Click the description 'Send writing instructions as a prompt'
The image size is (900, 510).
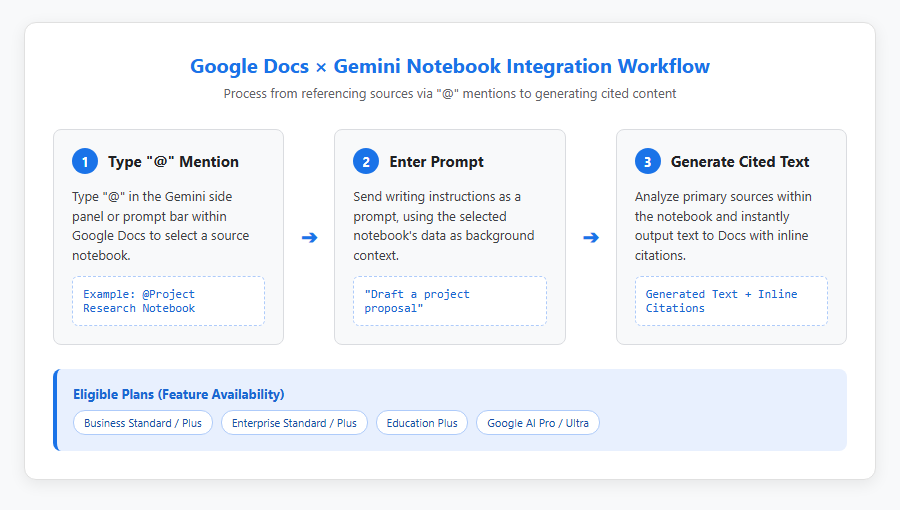point(444,226)
